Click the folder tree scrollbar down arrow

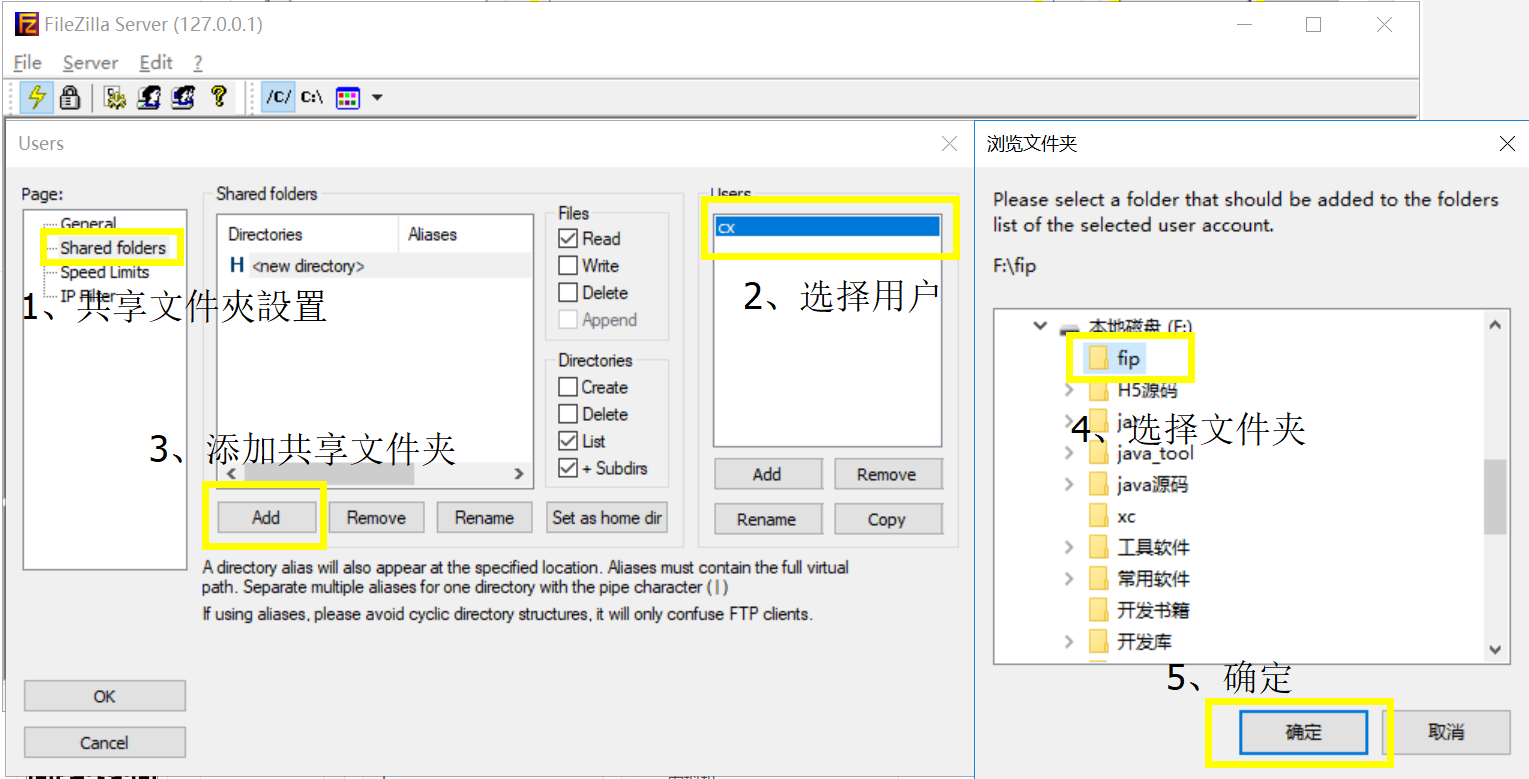[1495, 650]
